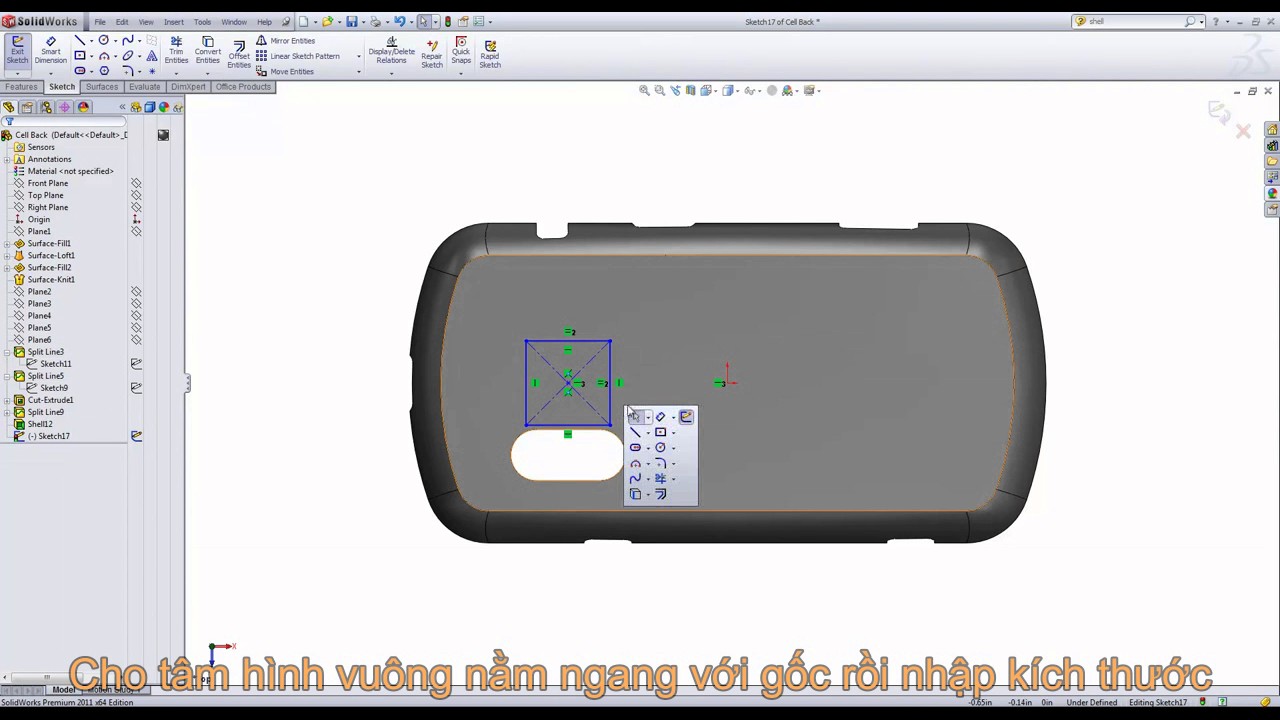Click Mirror Entities command
This screenshot has width=1280, height=720.
pos(285,41)
